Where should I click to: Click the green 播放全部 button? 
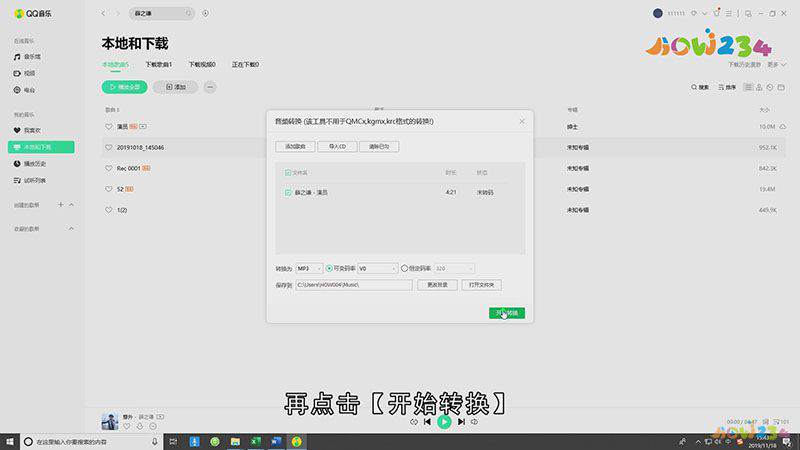(x=124, y=87)
